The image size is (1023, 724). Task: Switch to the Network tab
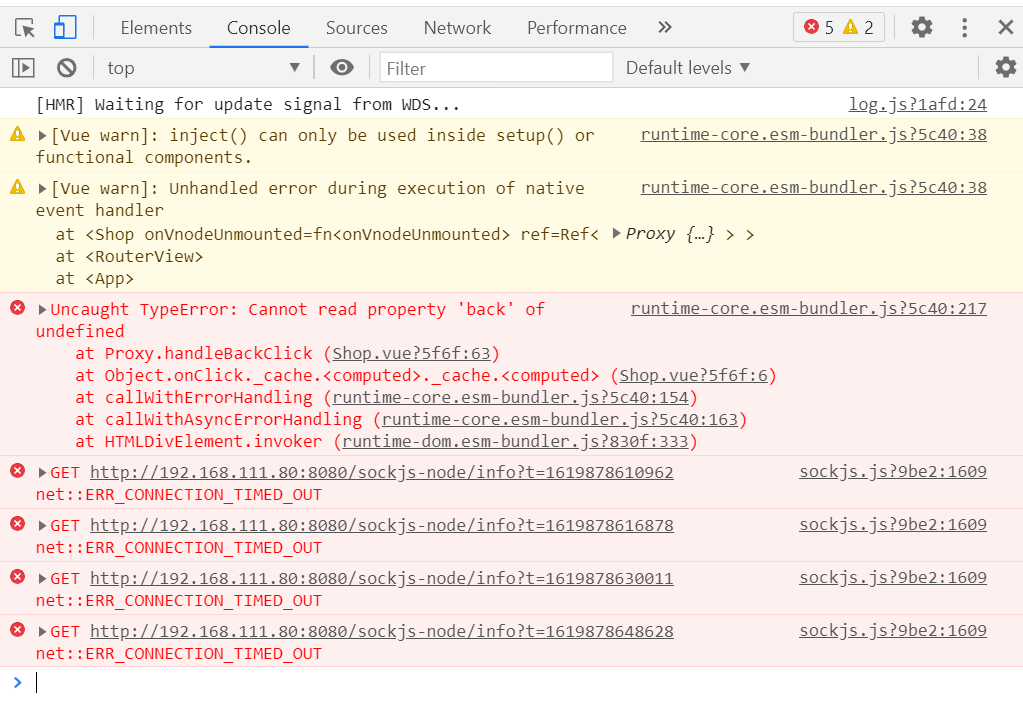457,28
